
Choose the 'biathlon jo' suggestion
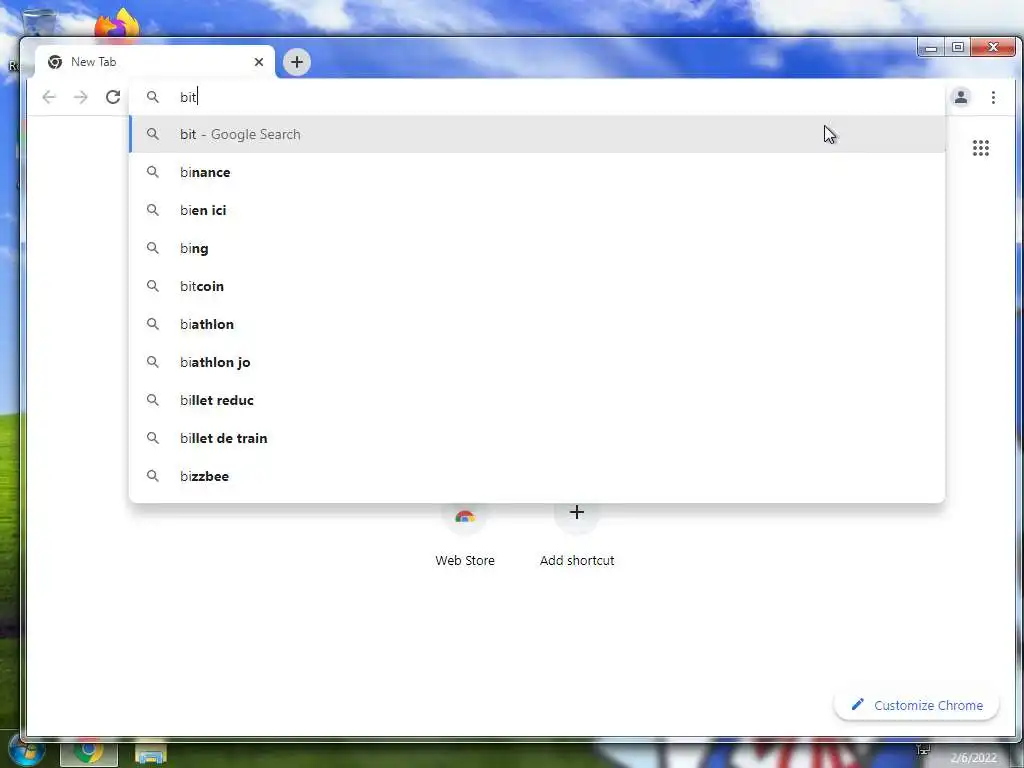coord(537,362)
